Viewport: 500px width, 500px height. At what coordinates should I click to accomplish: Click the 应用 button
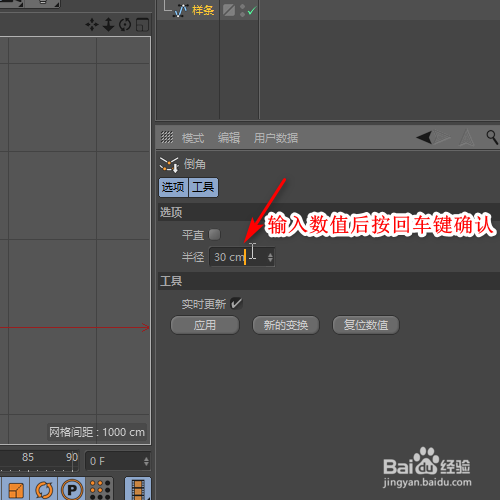coord(205,325)
